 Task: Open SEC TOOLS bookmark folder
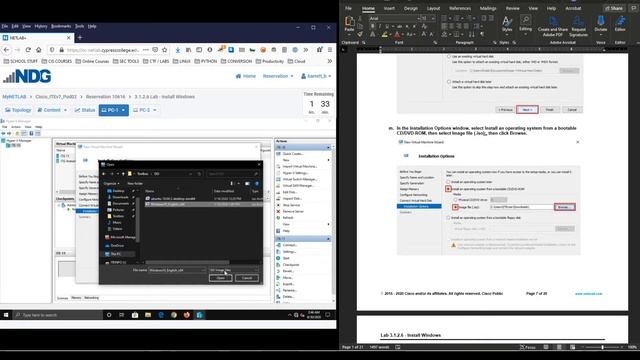[x=126, y=61]
